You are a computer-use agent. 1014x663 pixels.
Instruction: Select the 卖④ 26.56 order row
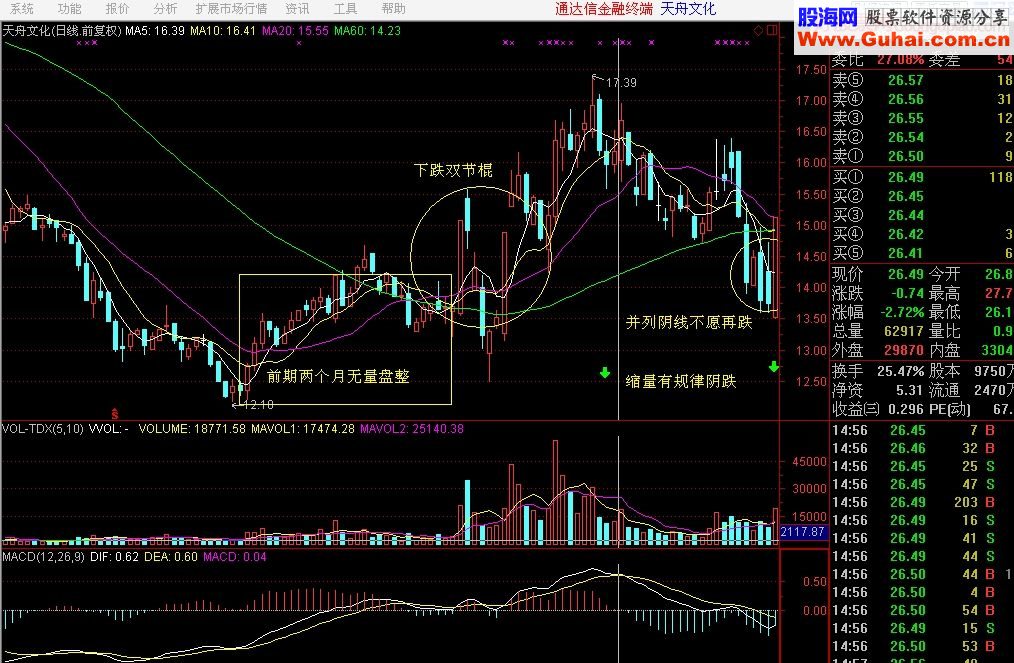click(x=922, y=99)
